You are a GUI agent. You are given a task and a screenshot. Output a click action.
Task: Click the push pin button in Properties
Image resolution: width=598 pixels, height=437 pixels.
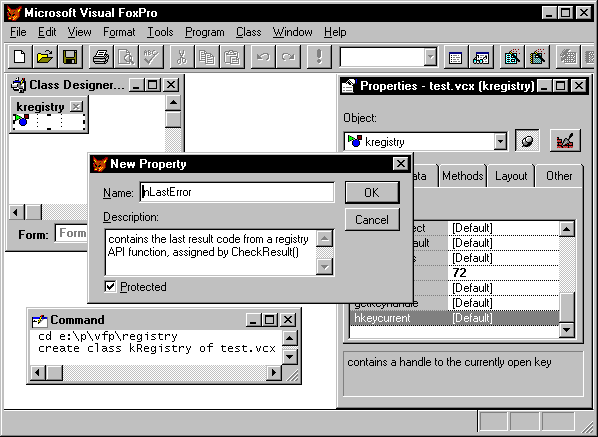527,141
